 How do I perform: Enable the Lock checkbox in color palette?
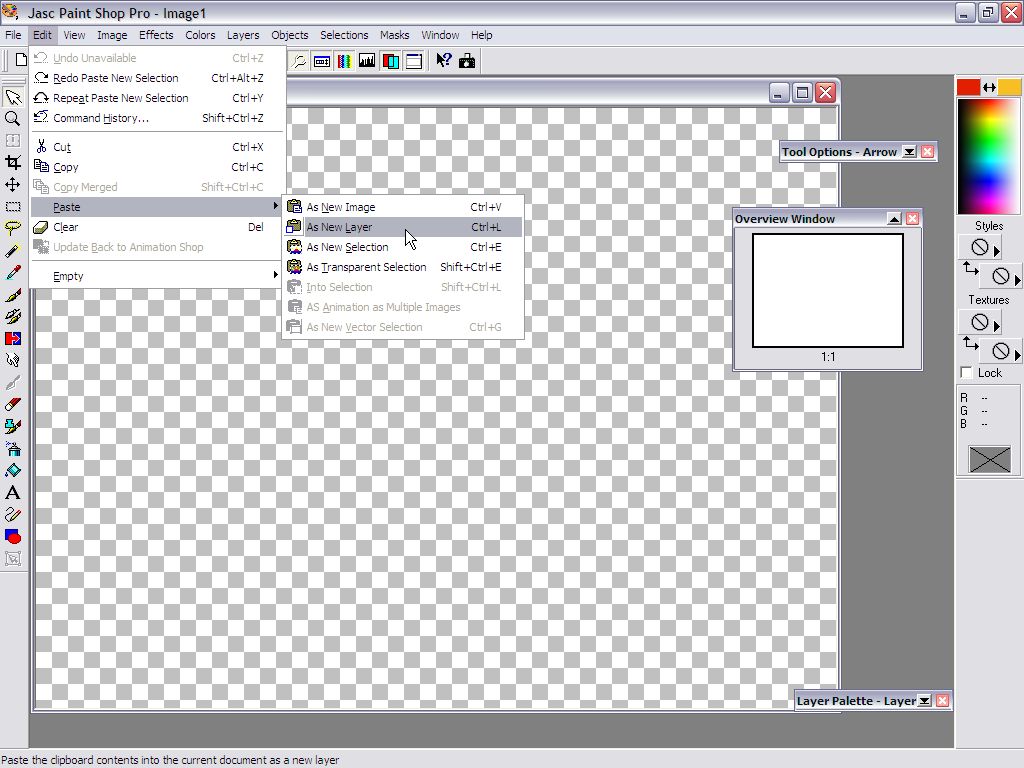pos(966,373)
